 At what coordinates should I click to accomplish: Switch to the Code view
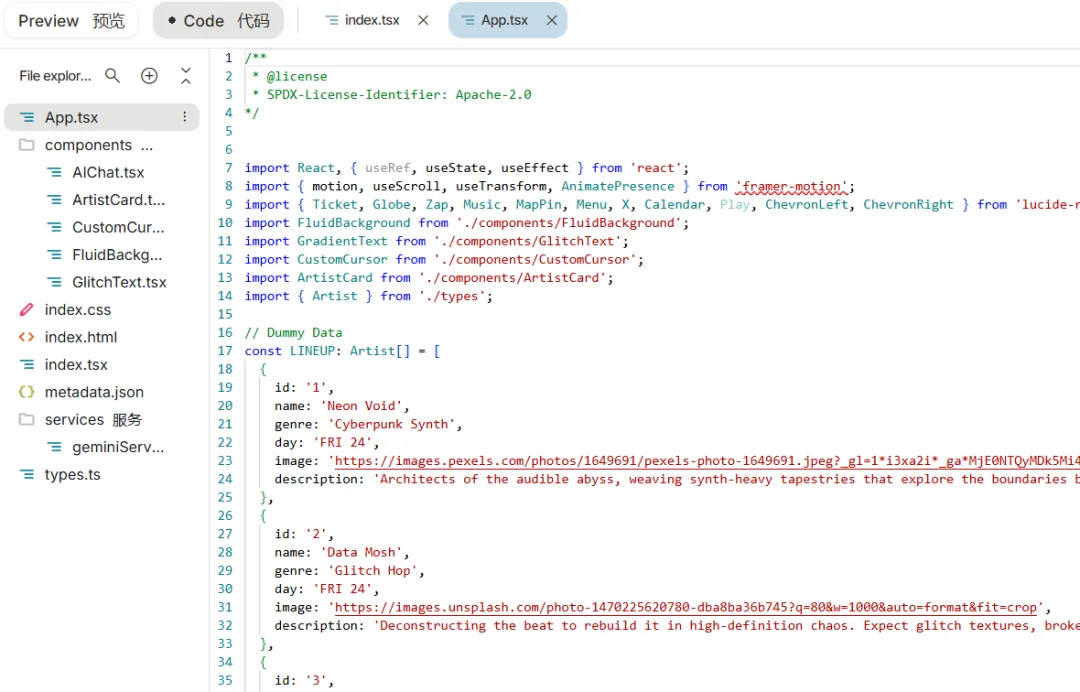218,21
